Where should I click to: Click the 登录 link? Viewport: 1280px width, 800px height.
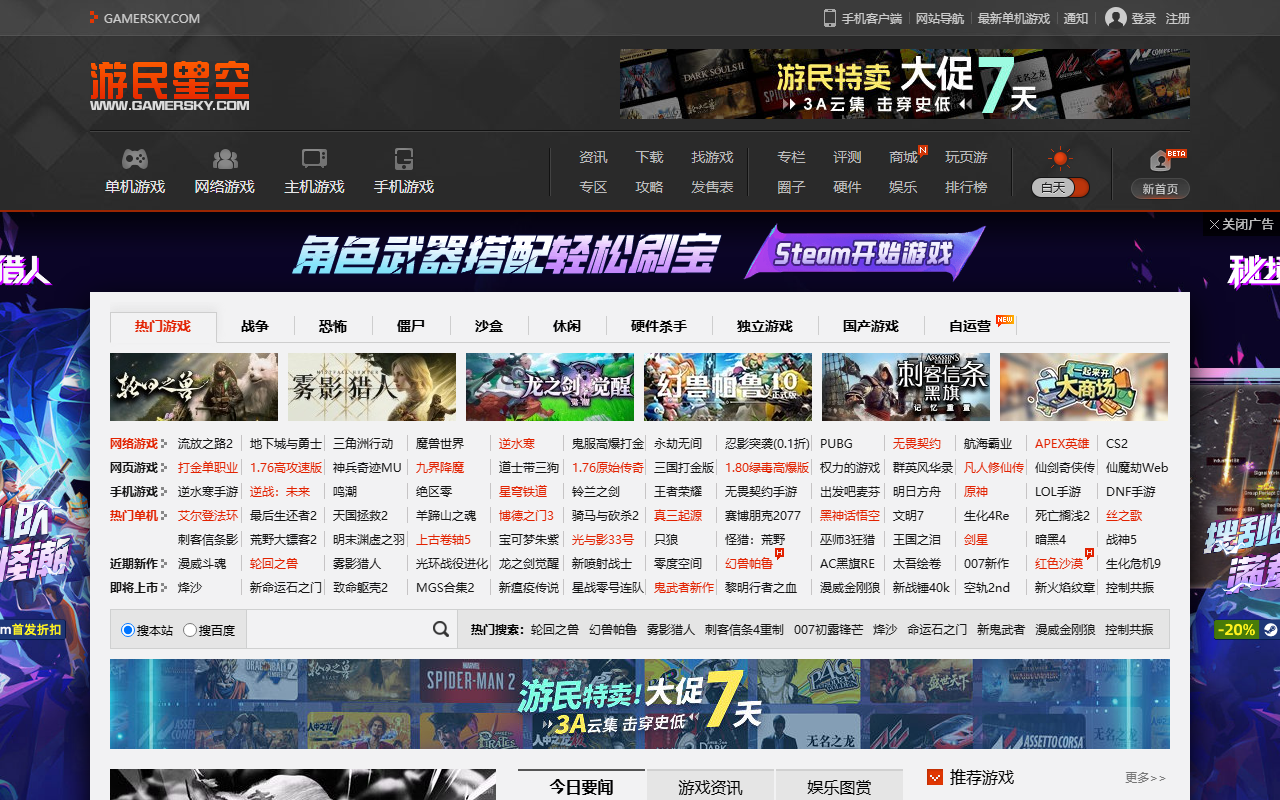point(1144,18)
